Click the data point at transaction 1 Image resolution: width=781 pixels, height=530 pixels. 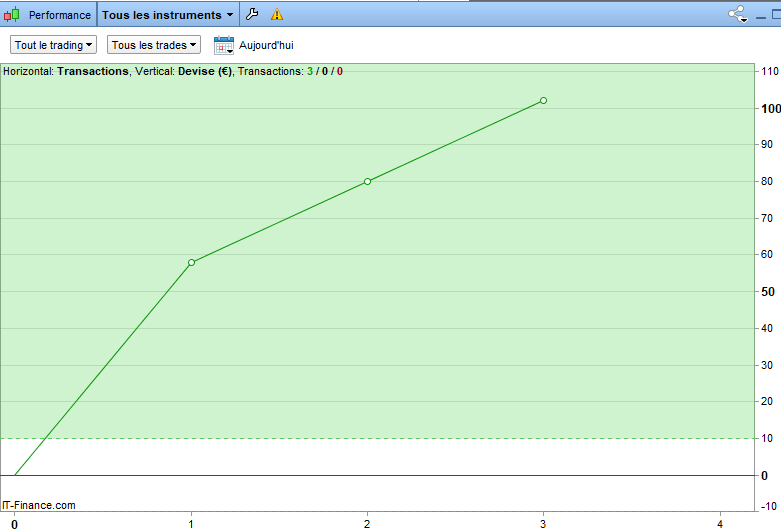(x=191, y=263)
